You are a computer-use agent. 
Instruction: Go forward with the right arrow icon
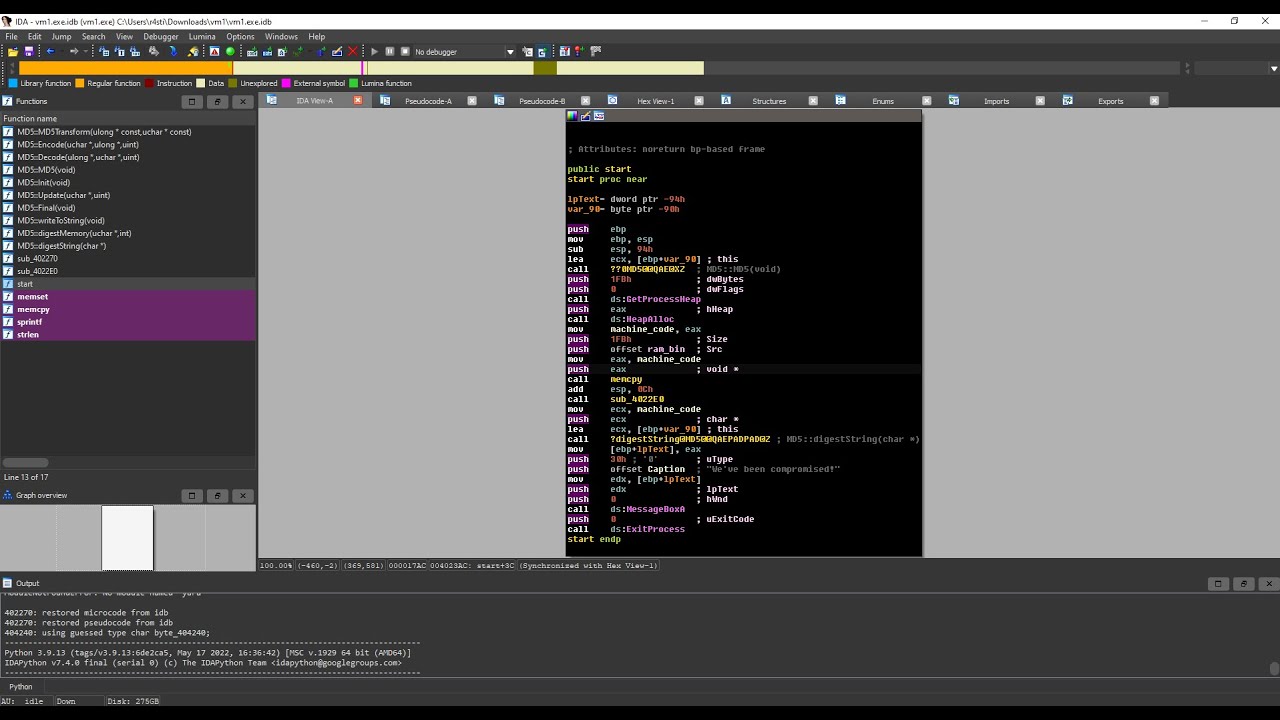pyautogui.click(x=74, y=51)
